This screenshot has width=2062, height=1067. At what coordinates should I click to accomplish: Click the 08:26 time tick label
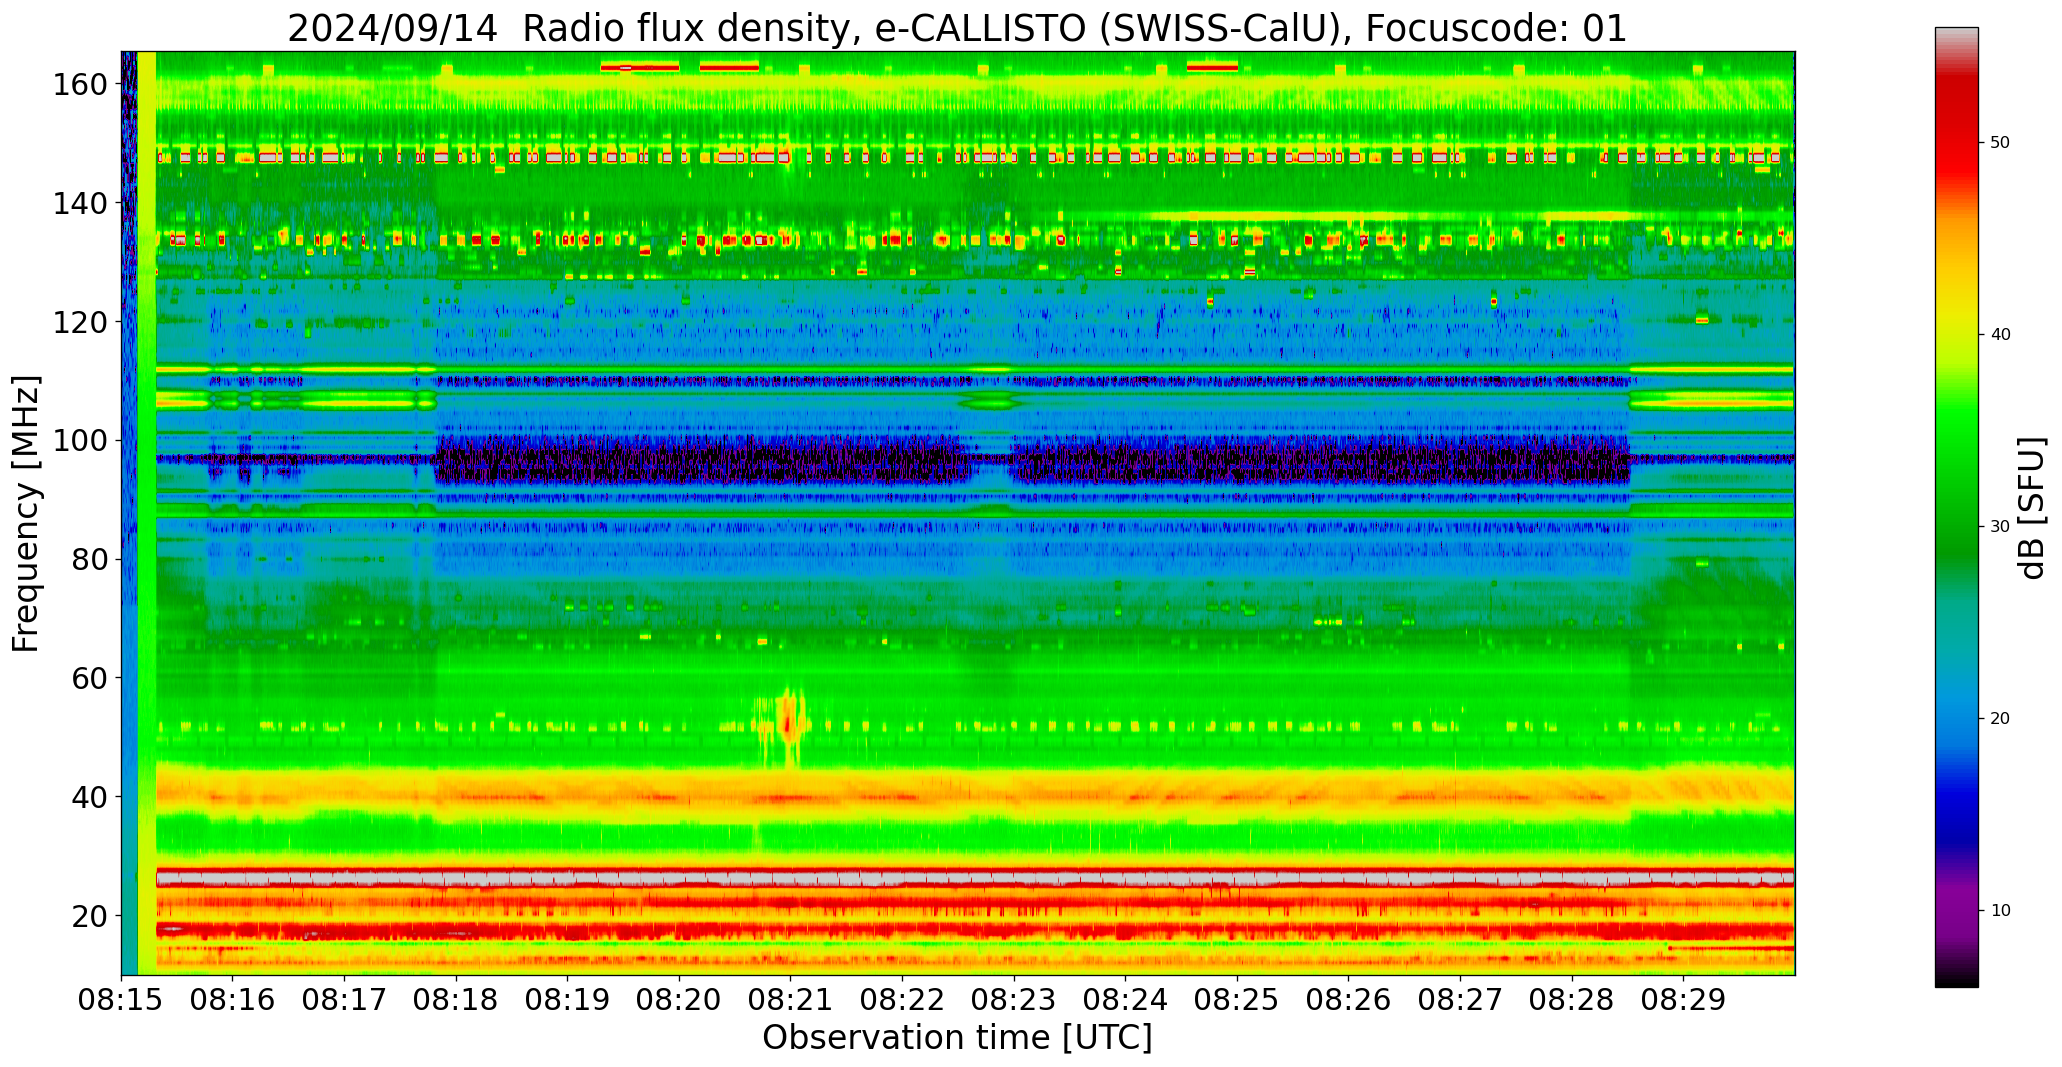(1348, 999)
